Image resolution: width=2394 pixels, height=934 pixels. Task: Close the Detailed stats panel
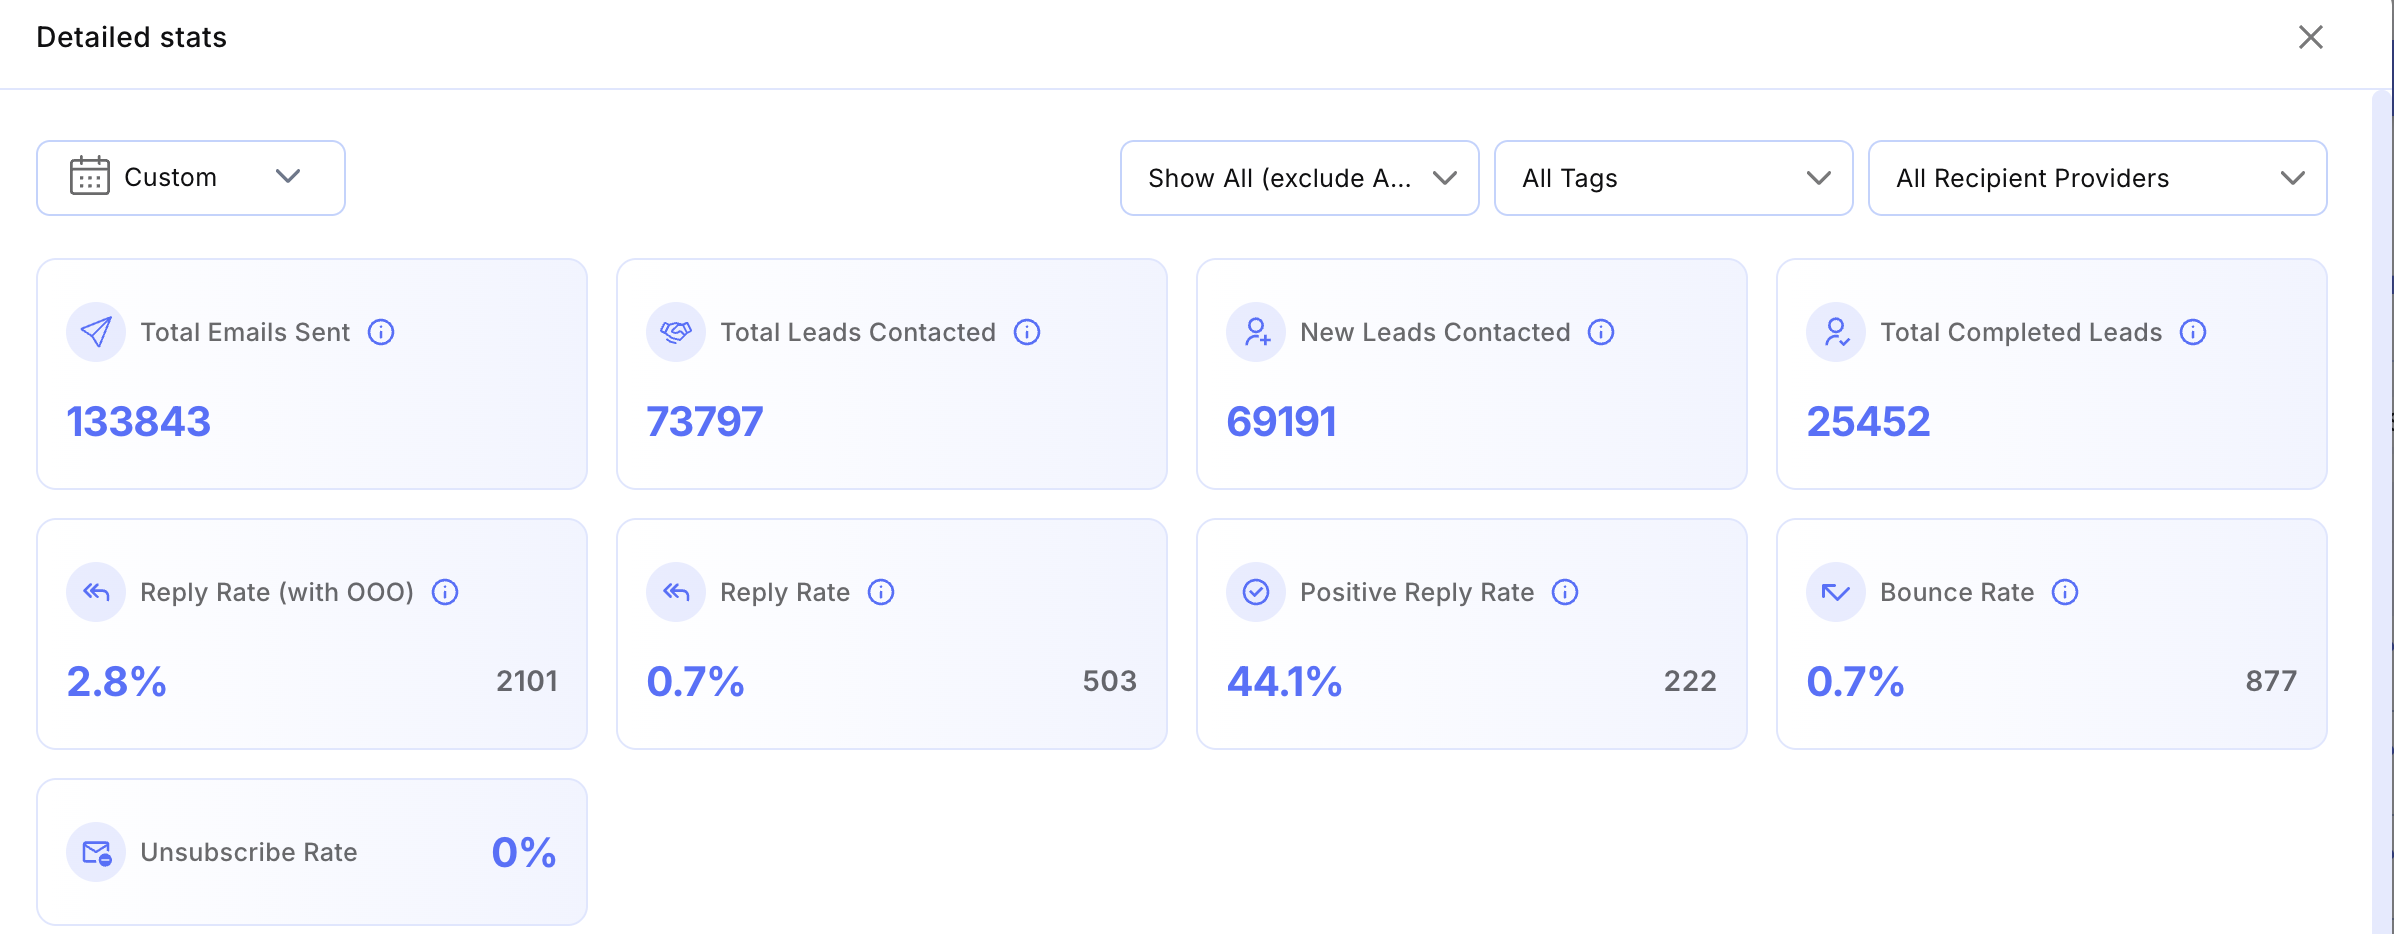[x=2310, y=38]
